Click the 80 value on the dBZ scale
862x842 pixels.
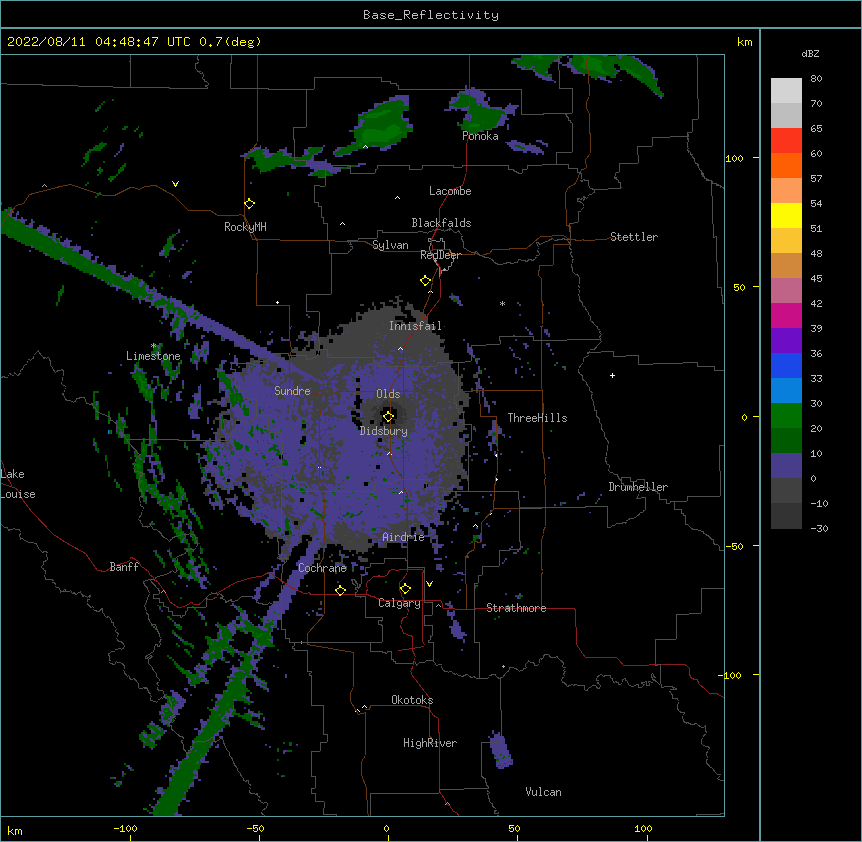[816, 79]
